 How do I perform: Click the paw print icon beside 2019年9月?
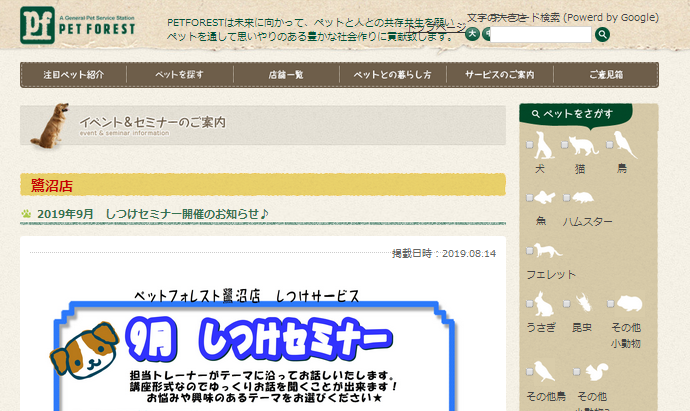[x=26, y=214]
